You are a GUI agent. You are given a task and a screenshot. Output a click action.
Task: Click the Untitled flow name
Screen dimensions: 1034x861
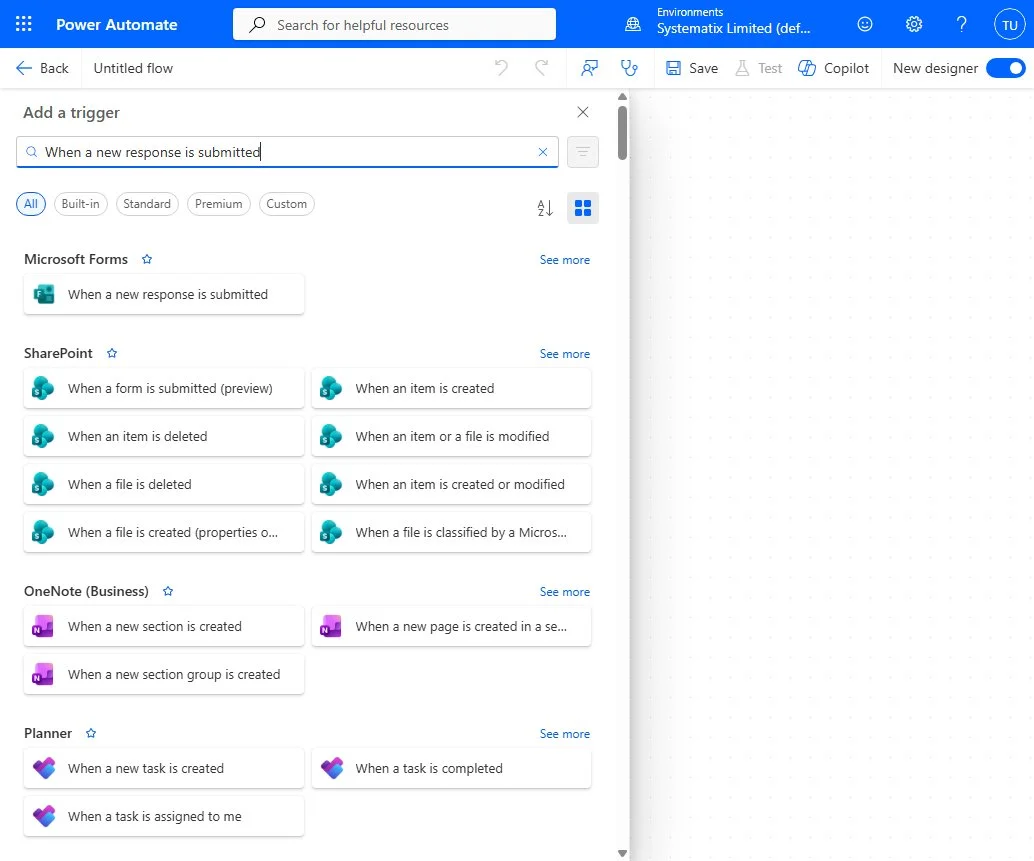click(133, 68)
